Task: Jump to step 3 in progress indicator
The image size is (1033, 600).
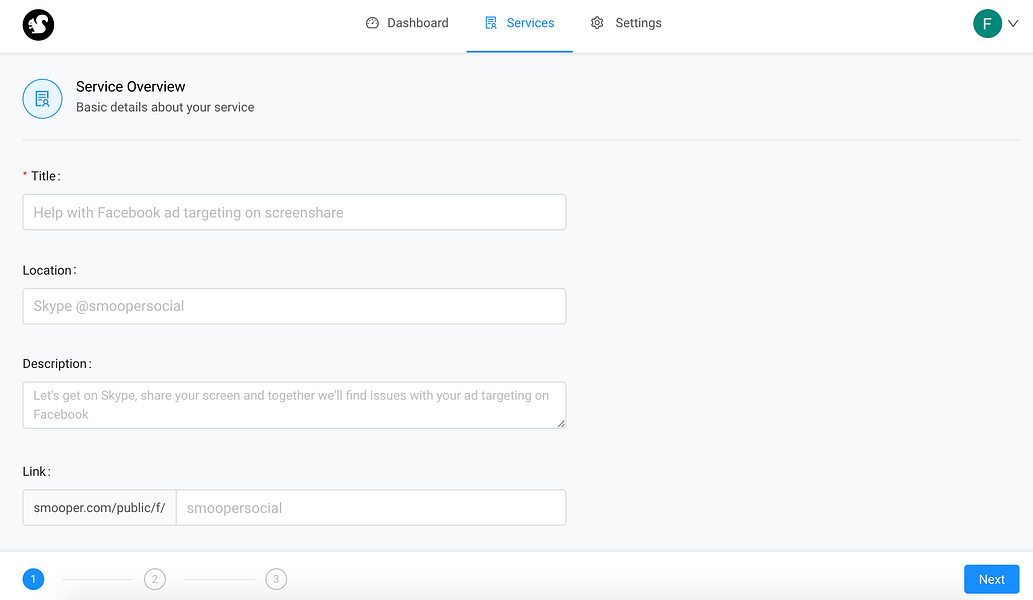Action: coord(276,579)
